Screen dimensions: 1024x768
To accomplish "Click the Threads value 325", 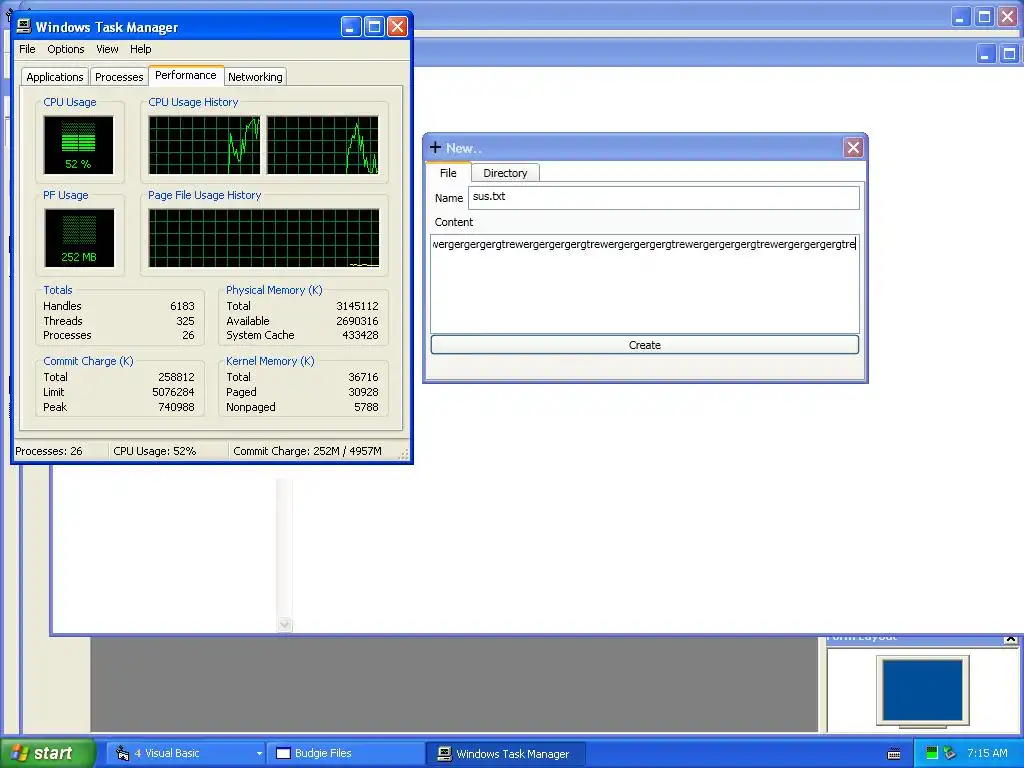I will pyautogui.click(x=185, y=321).
